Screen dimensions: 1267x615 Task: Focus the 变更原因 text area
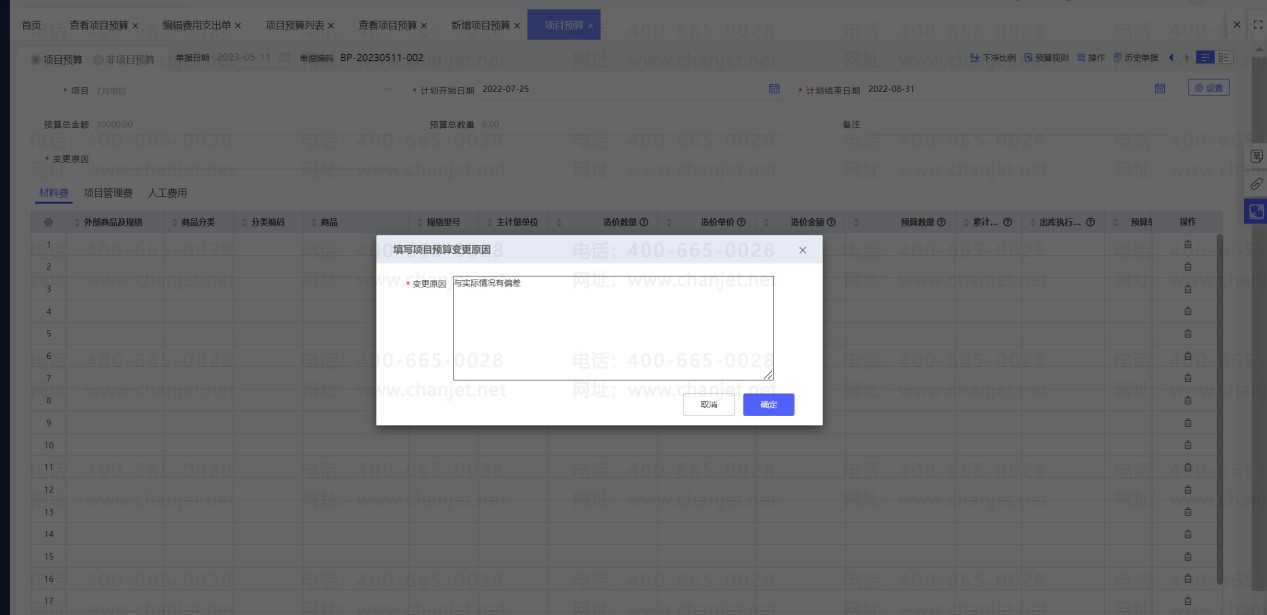[x=613, y=328]
